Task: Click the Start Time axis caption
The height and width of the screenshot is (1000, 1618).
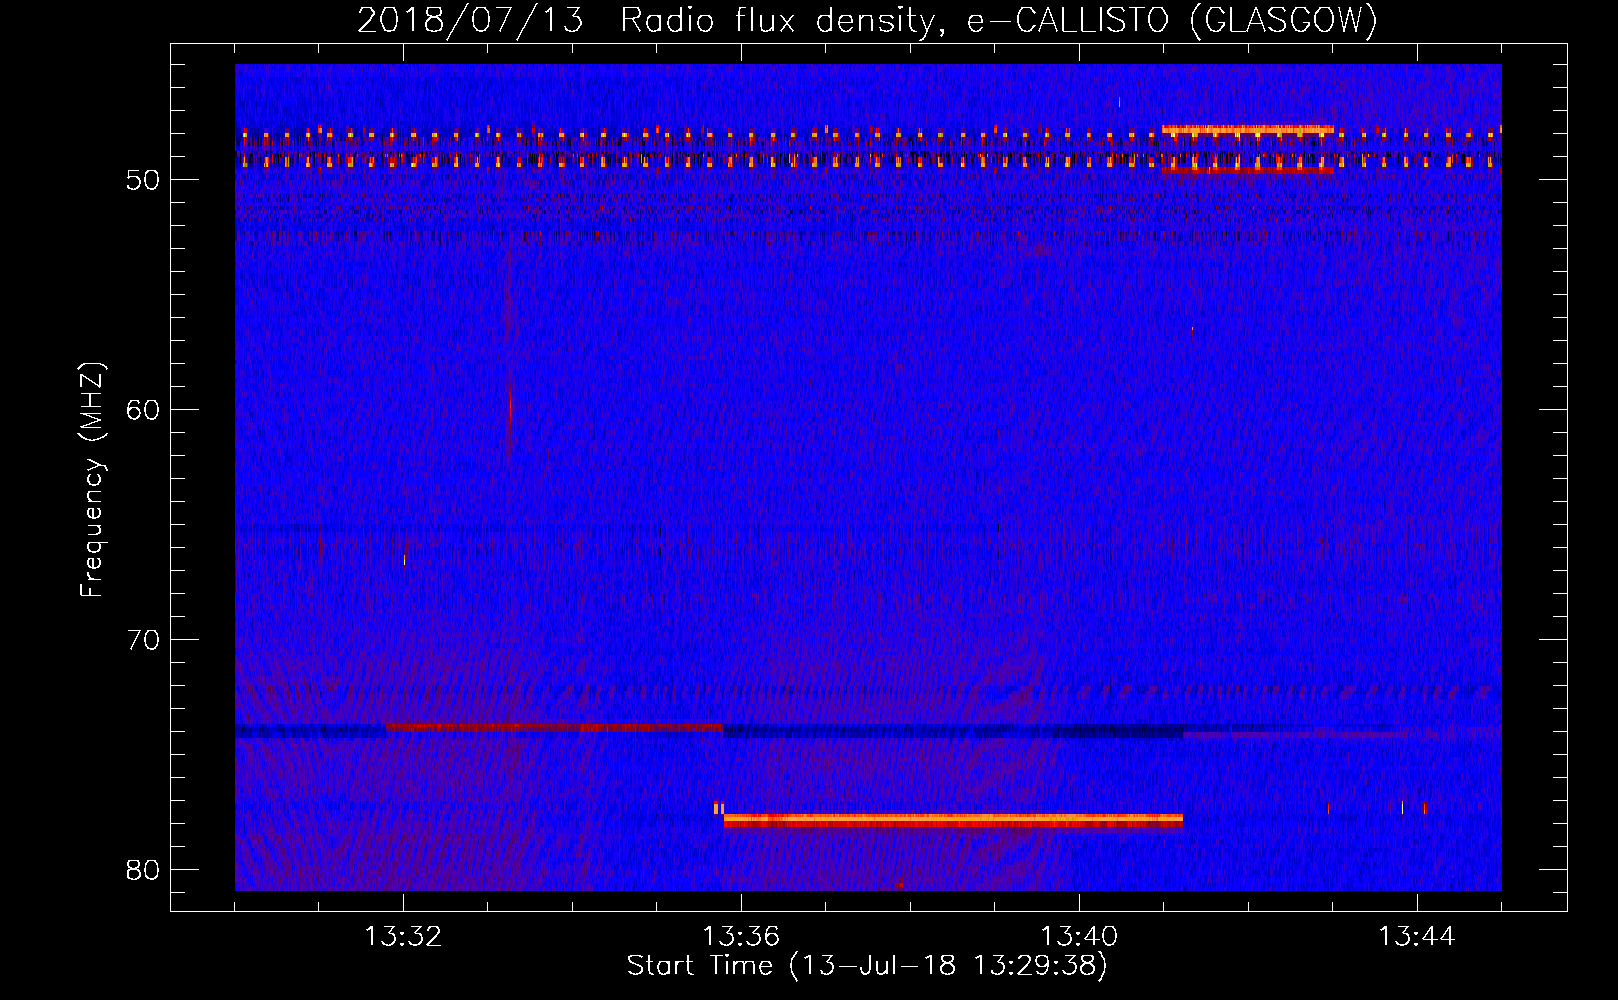Action: click(867, 966)
